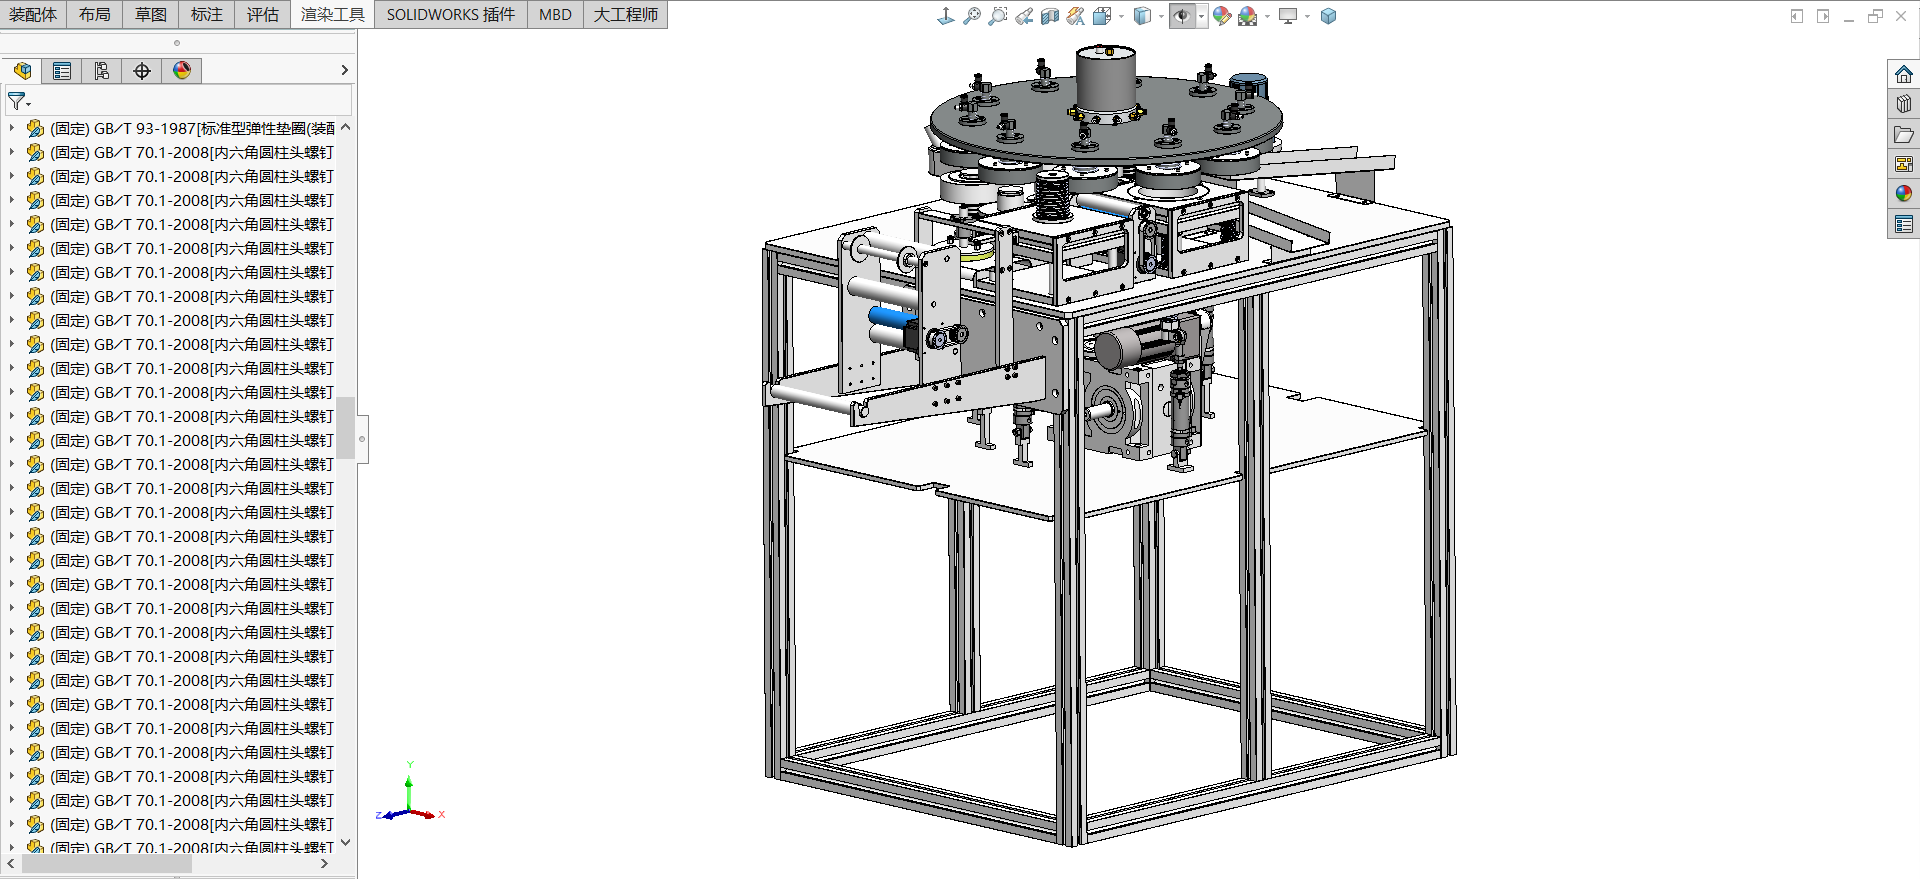Screen dimensions: 1920x879
Task: Click the Dynamic Annotation Views icon
Action: point(1075,16)
